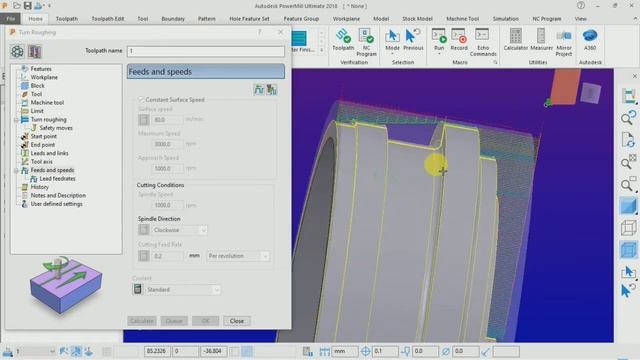
Task: Open Echo Commands
Action: (x=482, y=36)
